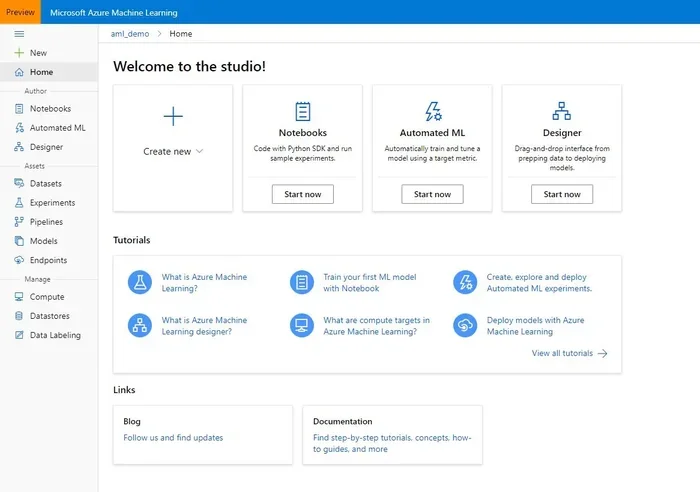Open the Documentation link card

point(392,435)
